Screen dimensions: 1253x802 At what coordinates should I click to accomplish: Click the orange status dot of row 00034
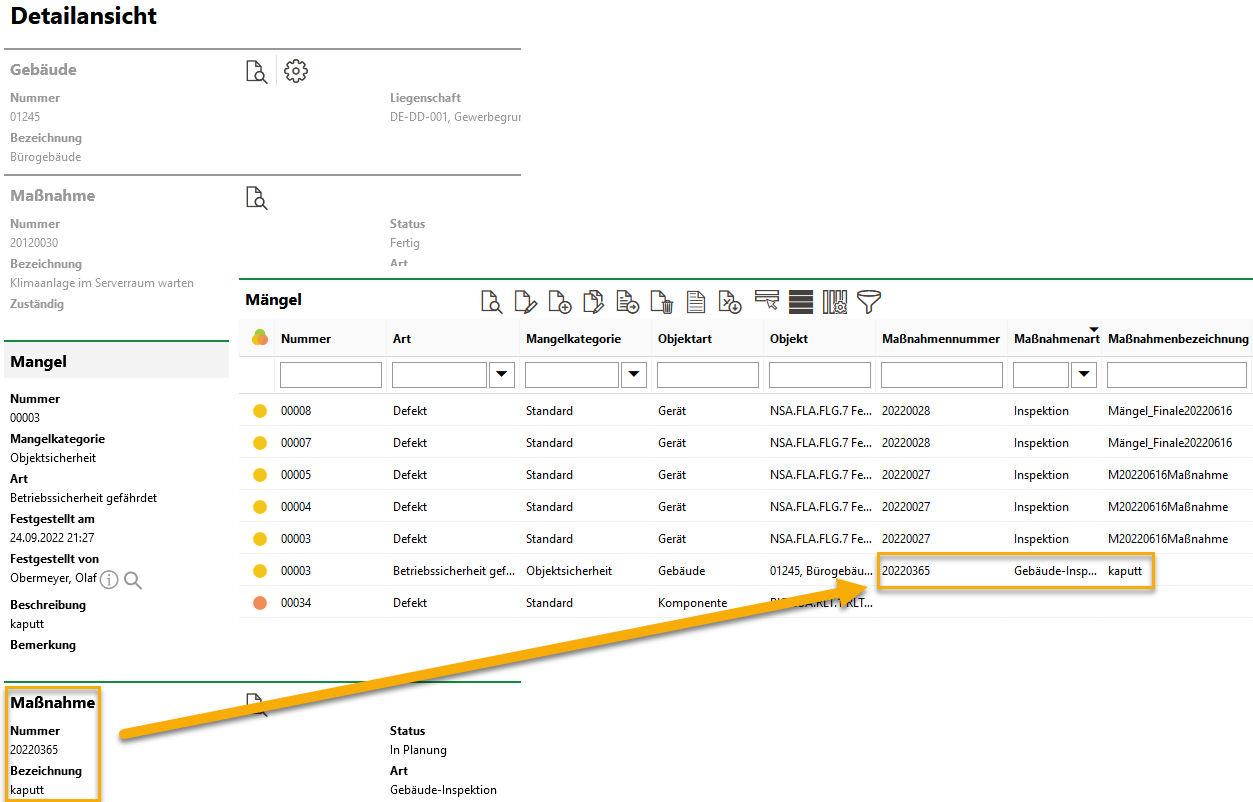pyautogui.click(x=260, y=603)
